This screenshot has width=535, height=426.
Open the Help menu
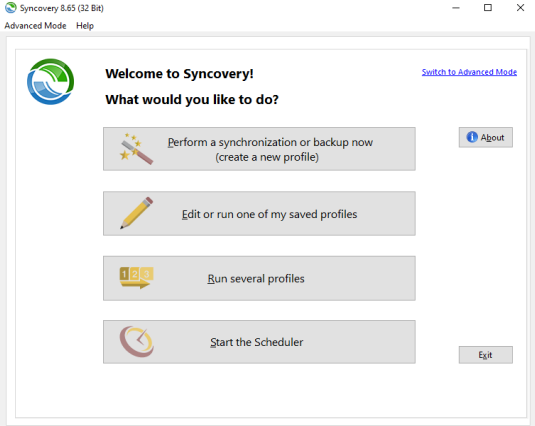click(85, 26)
